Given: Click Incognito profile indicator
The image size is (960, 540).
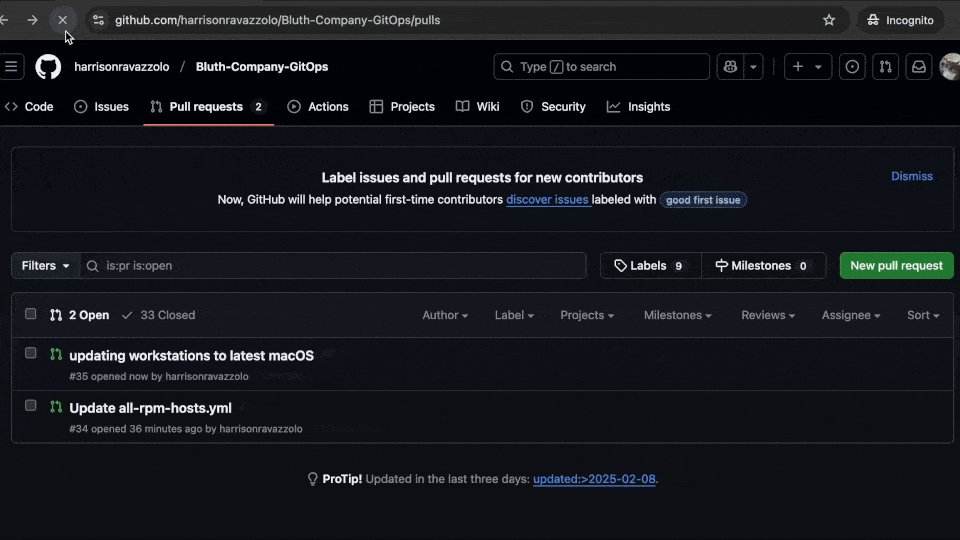Looking at the screenshot, I should click(x=900, y=20).
